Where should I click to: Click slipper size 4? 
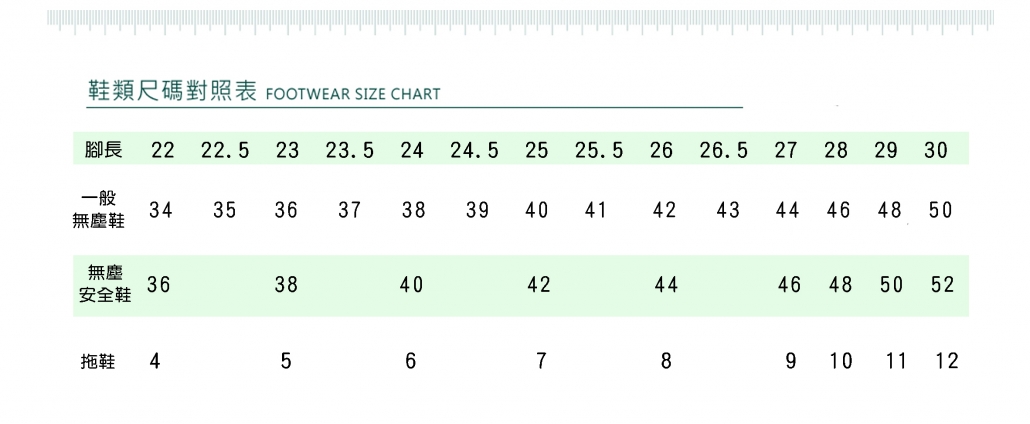click(x=155, y=362)
